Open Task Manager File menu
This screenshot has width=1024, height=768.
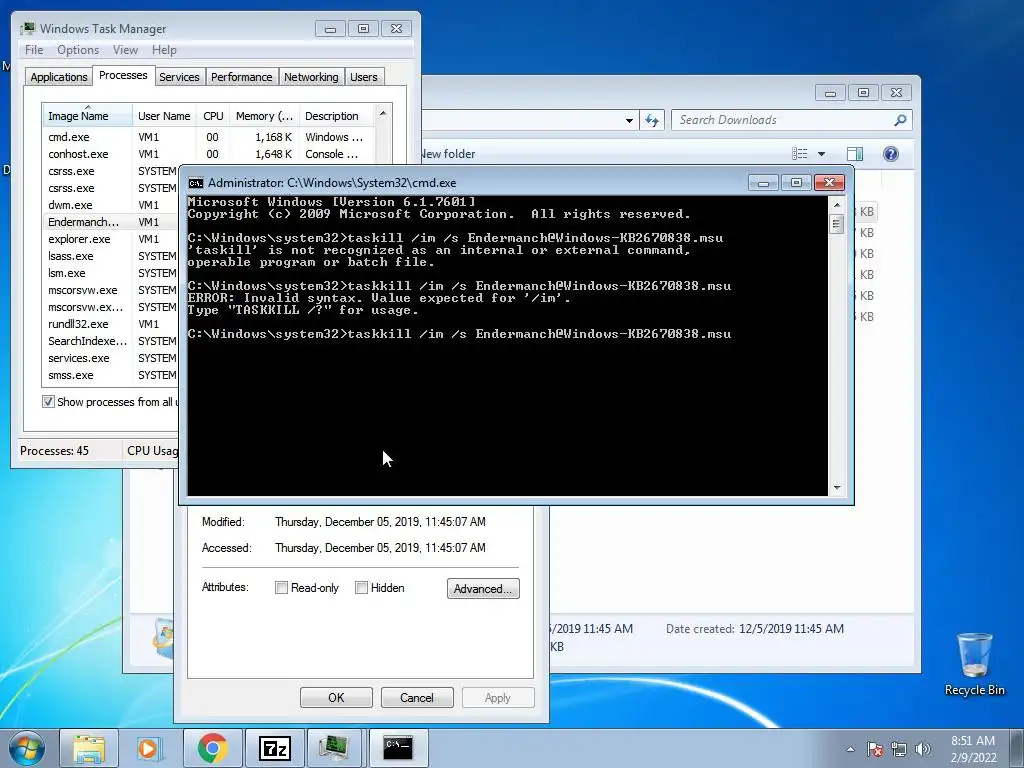34,50
